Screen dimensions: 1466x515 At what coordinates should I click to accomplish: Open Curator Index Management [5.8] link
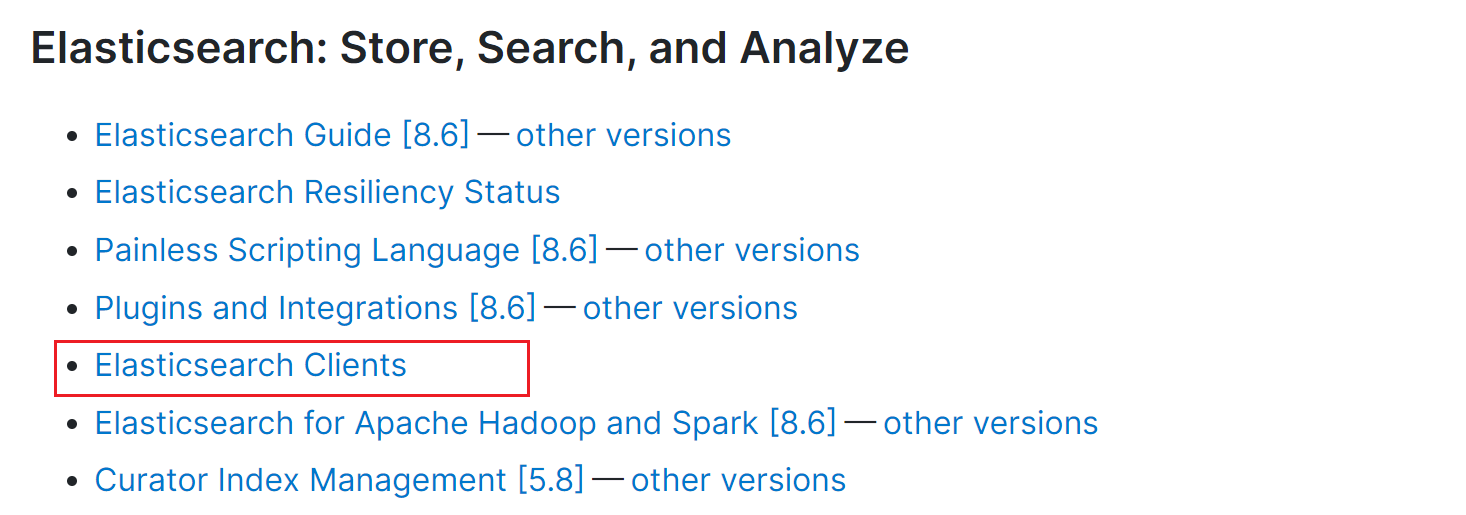click(x=340, y=481)
